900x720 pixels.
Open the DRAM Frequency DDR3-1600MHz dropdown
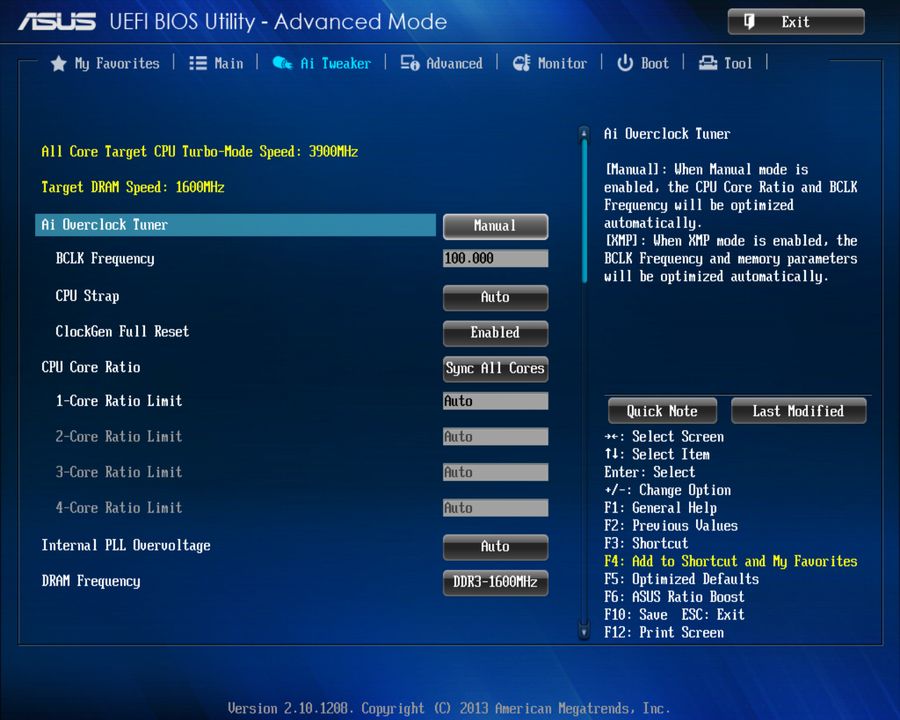(495, 582)
